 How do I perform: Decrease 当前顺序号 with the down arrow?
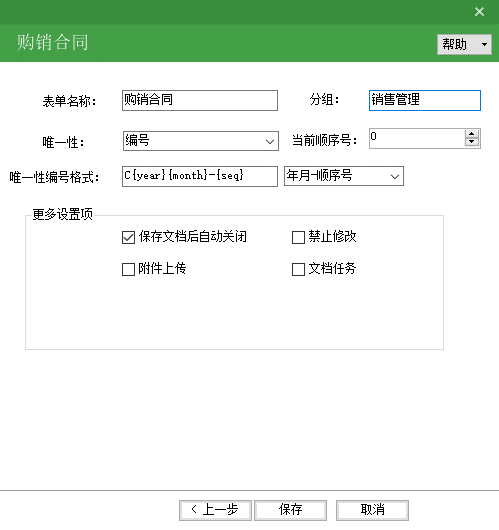pos(472,142)
